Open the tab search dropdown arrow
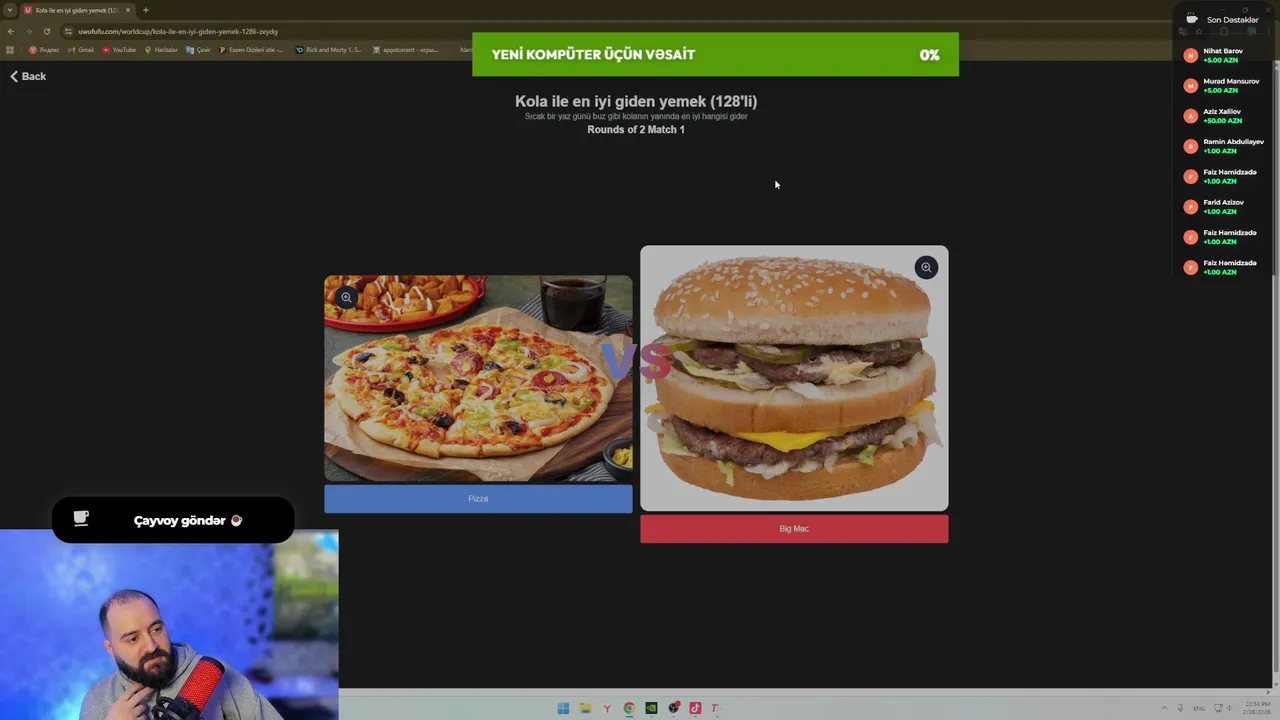Image resolution: width=1280 pixels, height=720 pixels. click(x=9, y=10)
